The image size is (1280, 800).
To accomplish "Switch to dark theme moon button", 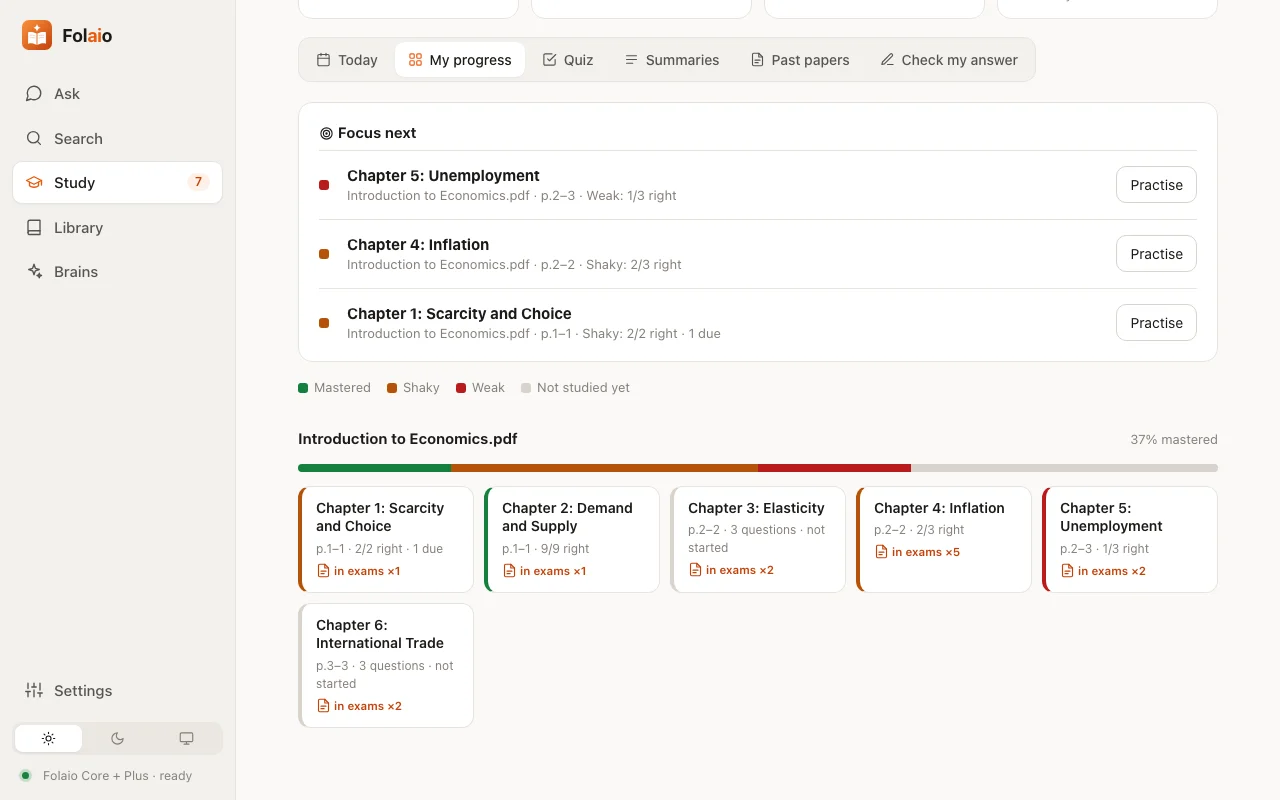I will pyautogui.click(x=117, y=739).
